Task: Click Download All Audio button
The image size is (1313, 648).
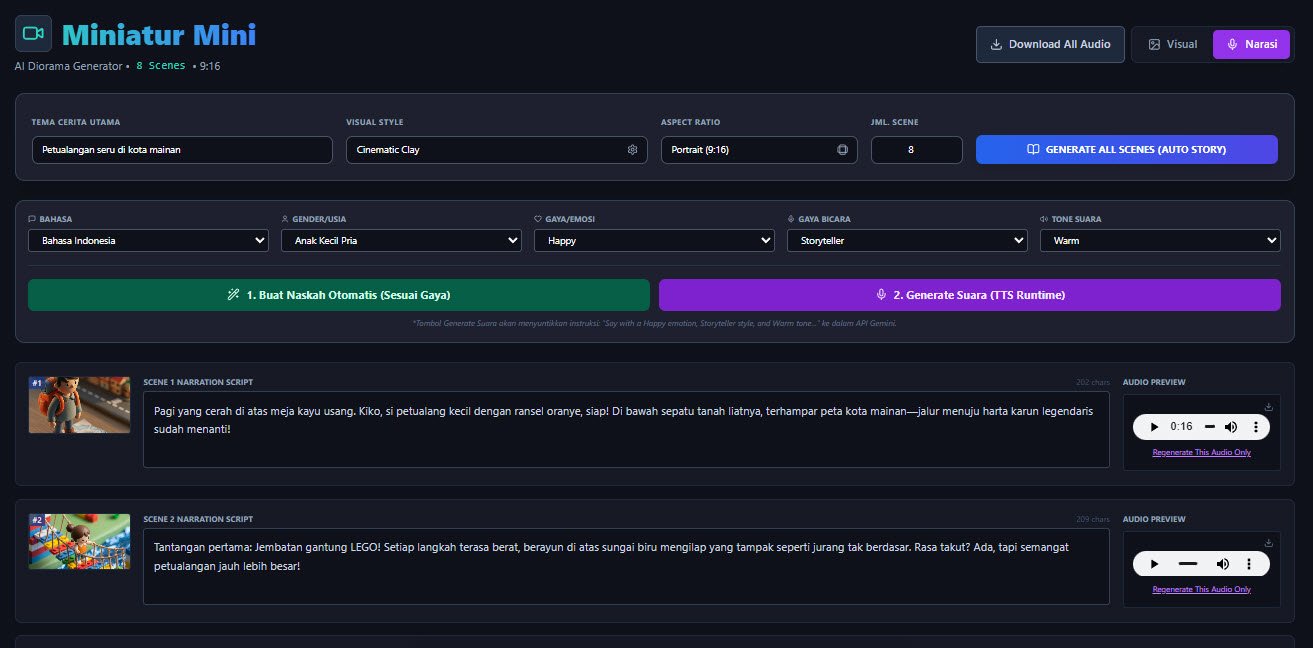Action: pos(1051,44)
